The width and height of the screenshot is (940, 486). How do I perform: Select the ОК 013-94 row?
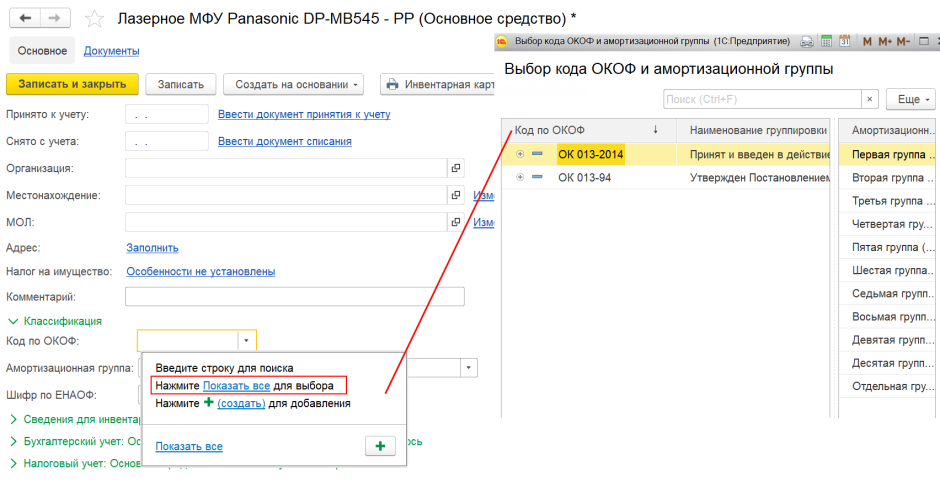tap(665, 177)
